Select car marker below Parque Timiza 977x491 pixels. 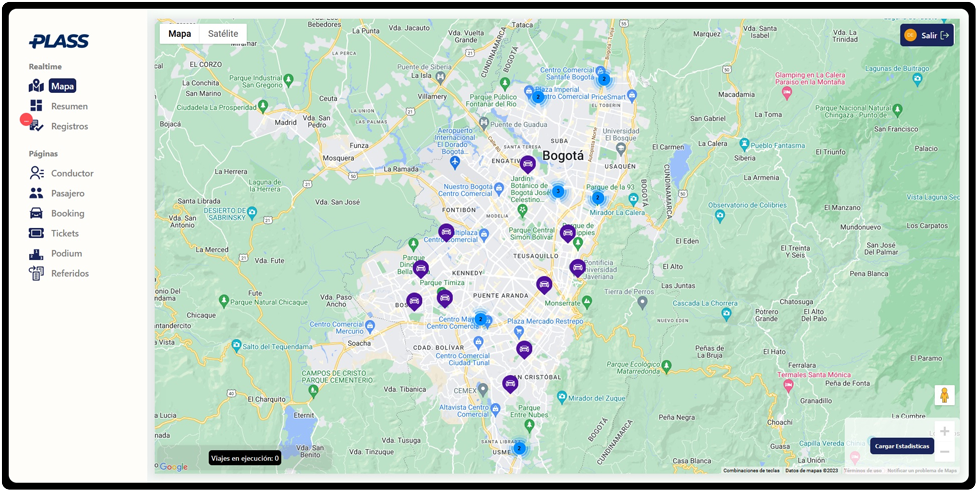tap(445, 298)
